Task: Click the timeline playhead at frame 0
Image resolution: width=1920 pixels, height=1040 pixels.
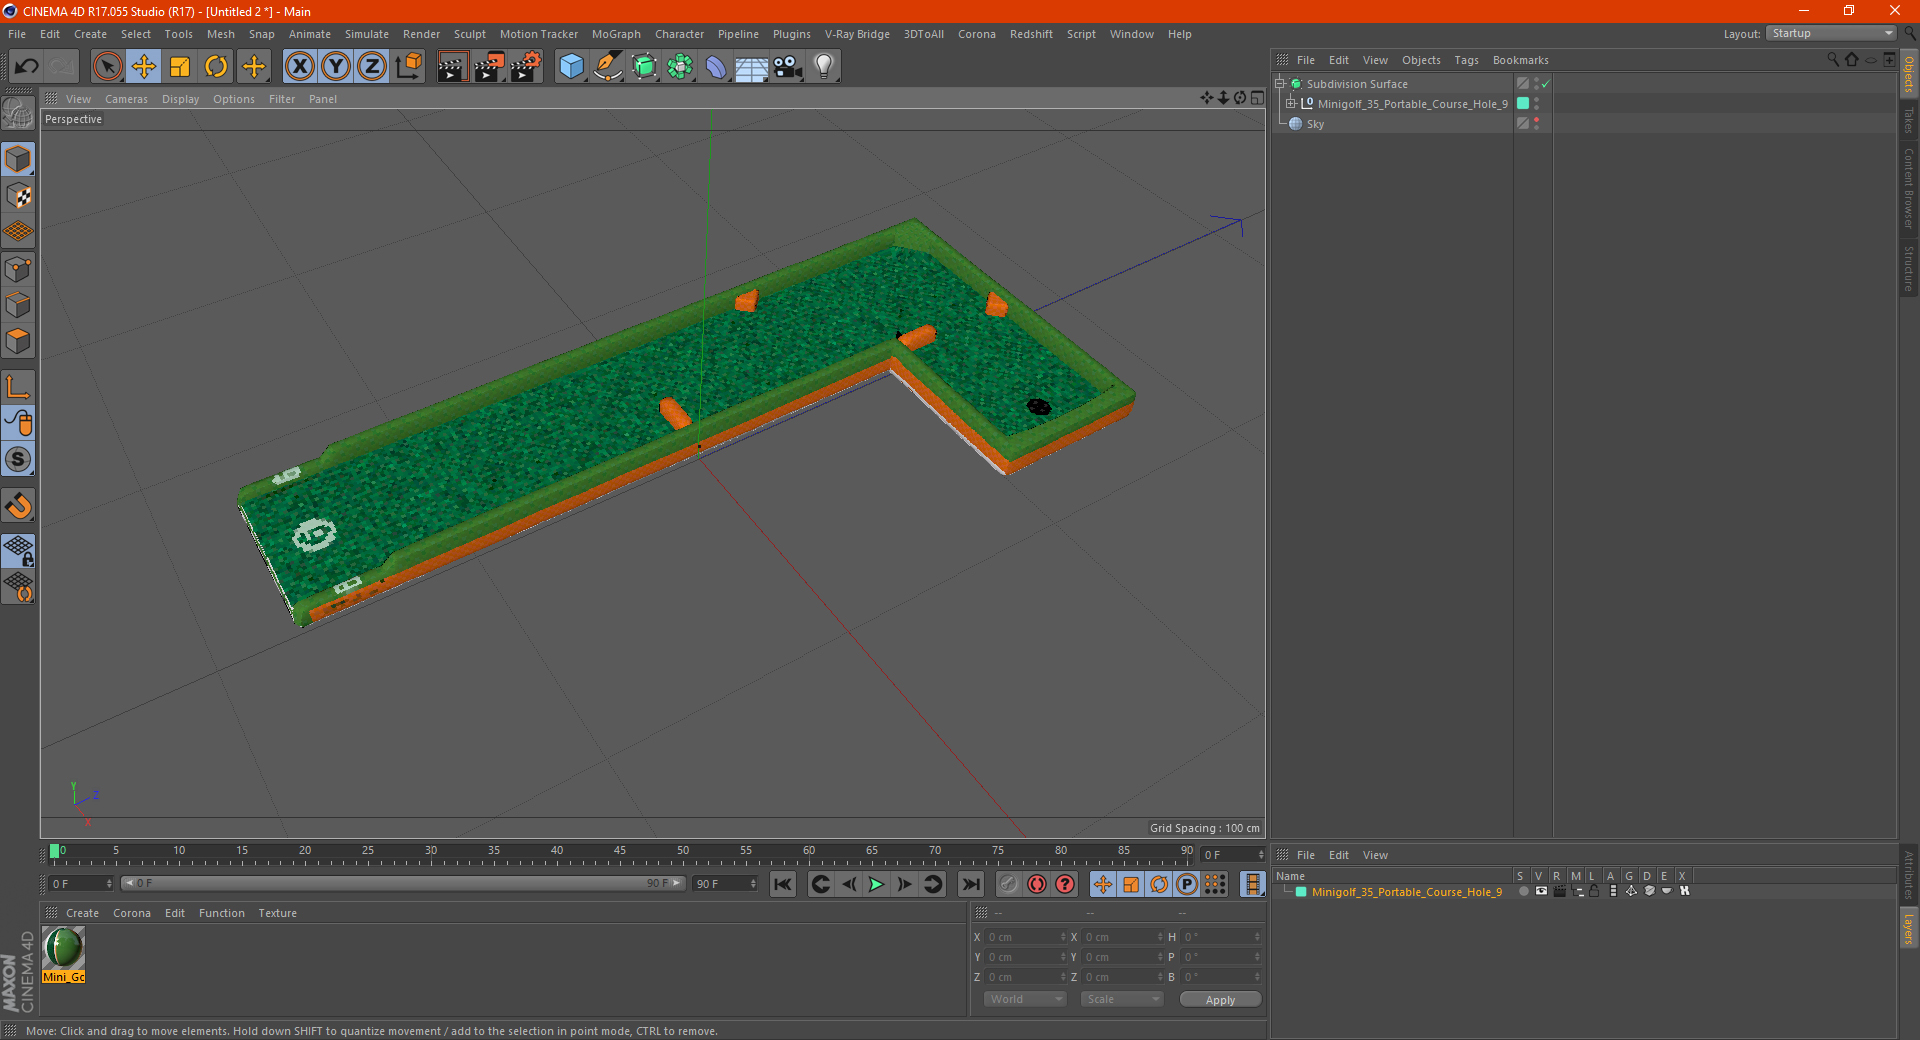Action: 55,851
